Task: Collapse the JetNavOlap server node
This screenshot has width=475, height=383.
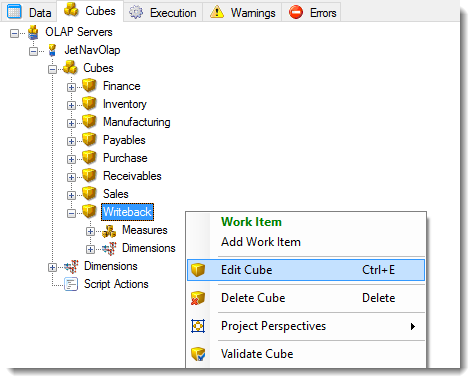Action: click(x=33, y=51)
